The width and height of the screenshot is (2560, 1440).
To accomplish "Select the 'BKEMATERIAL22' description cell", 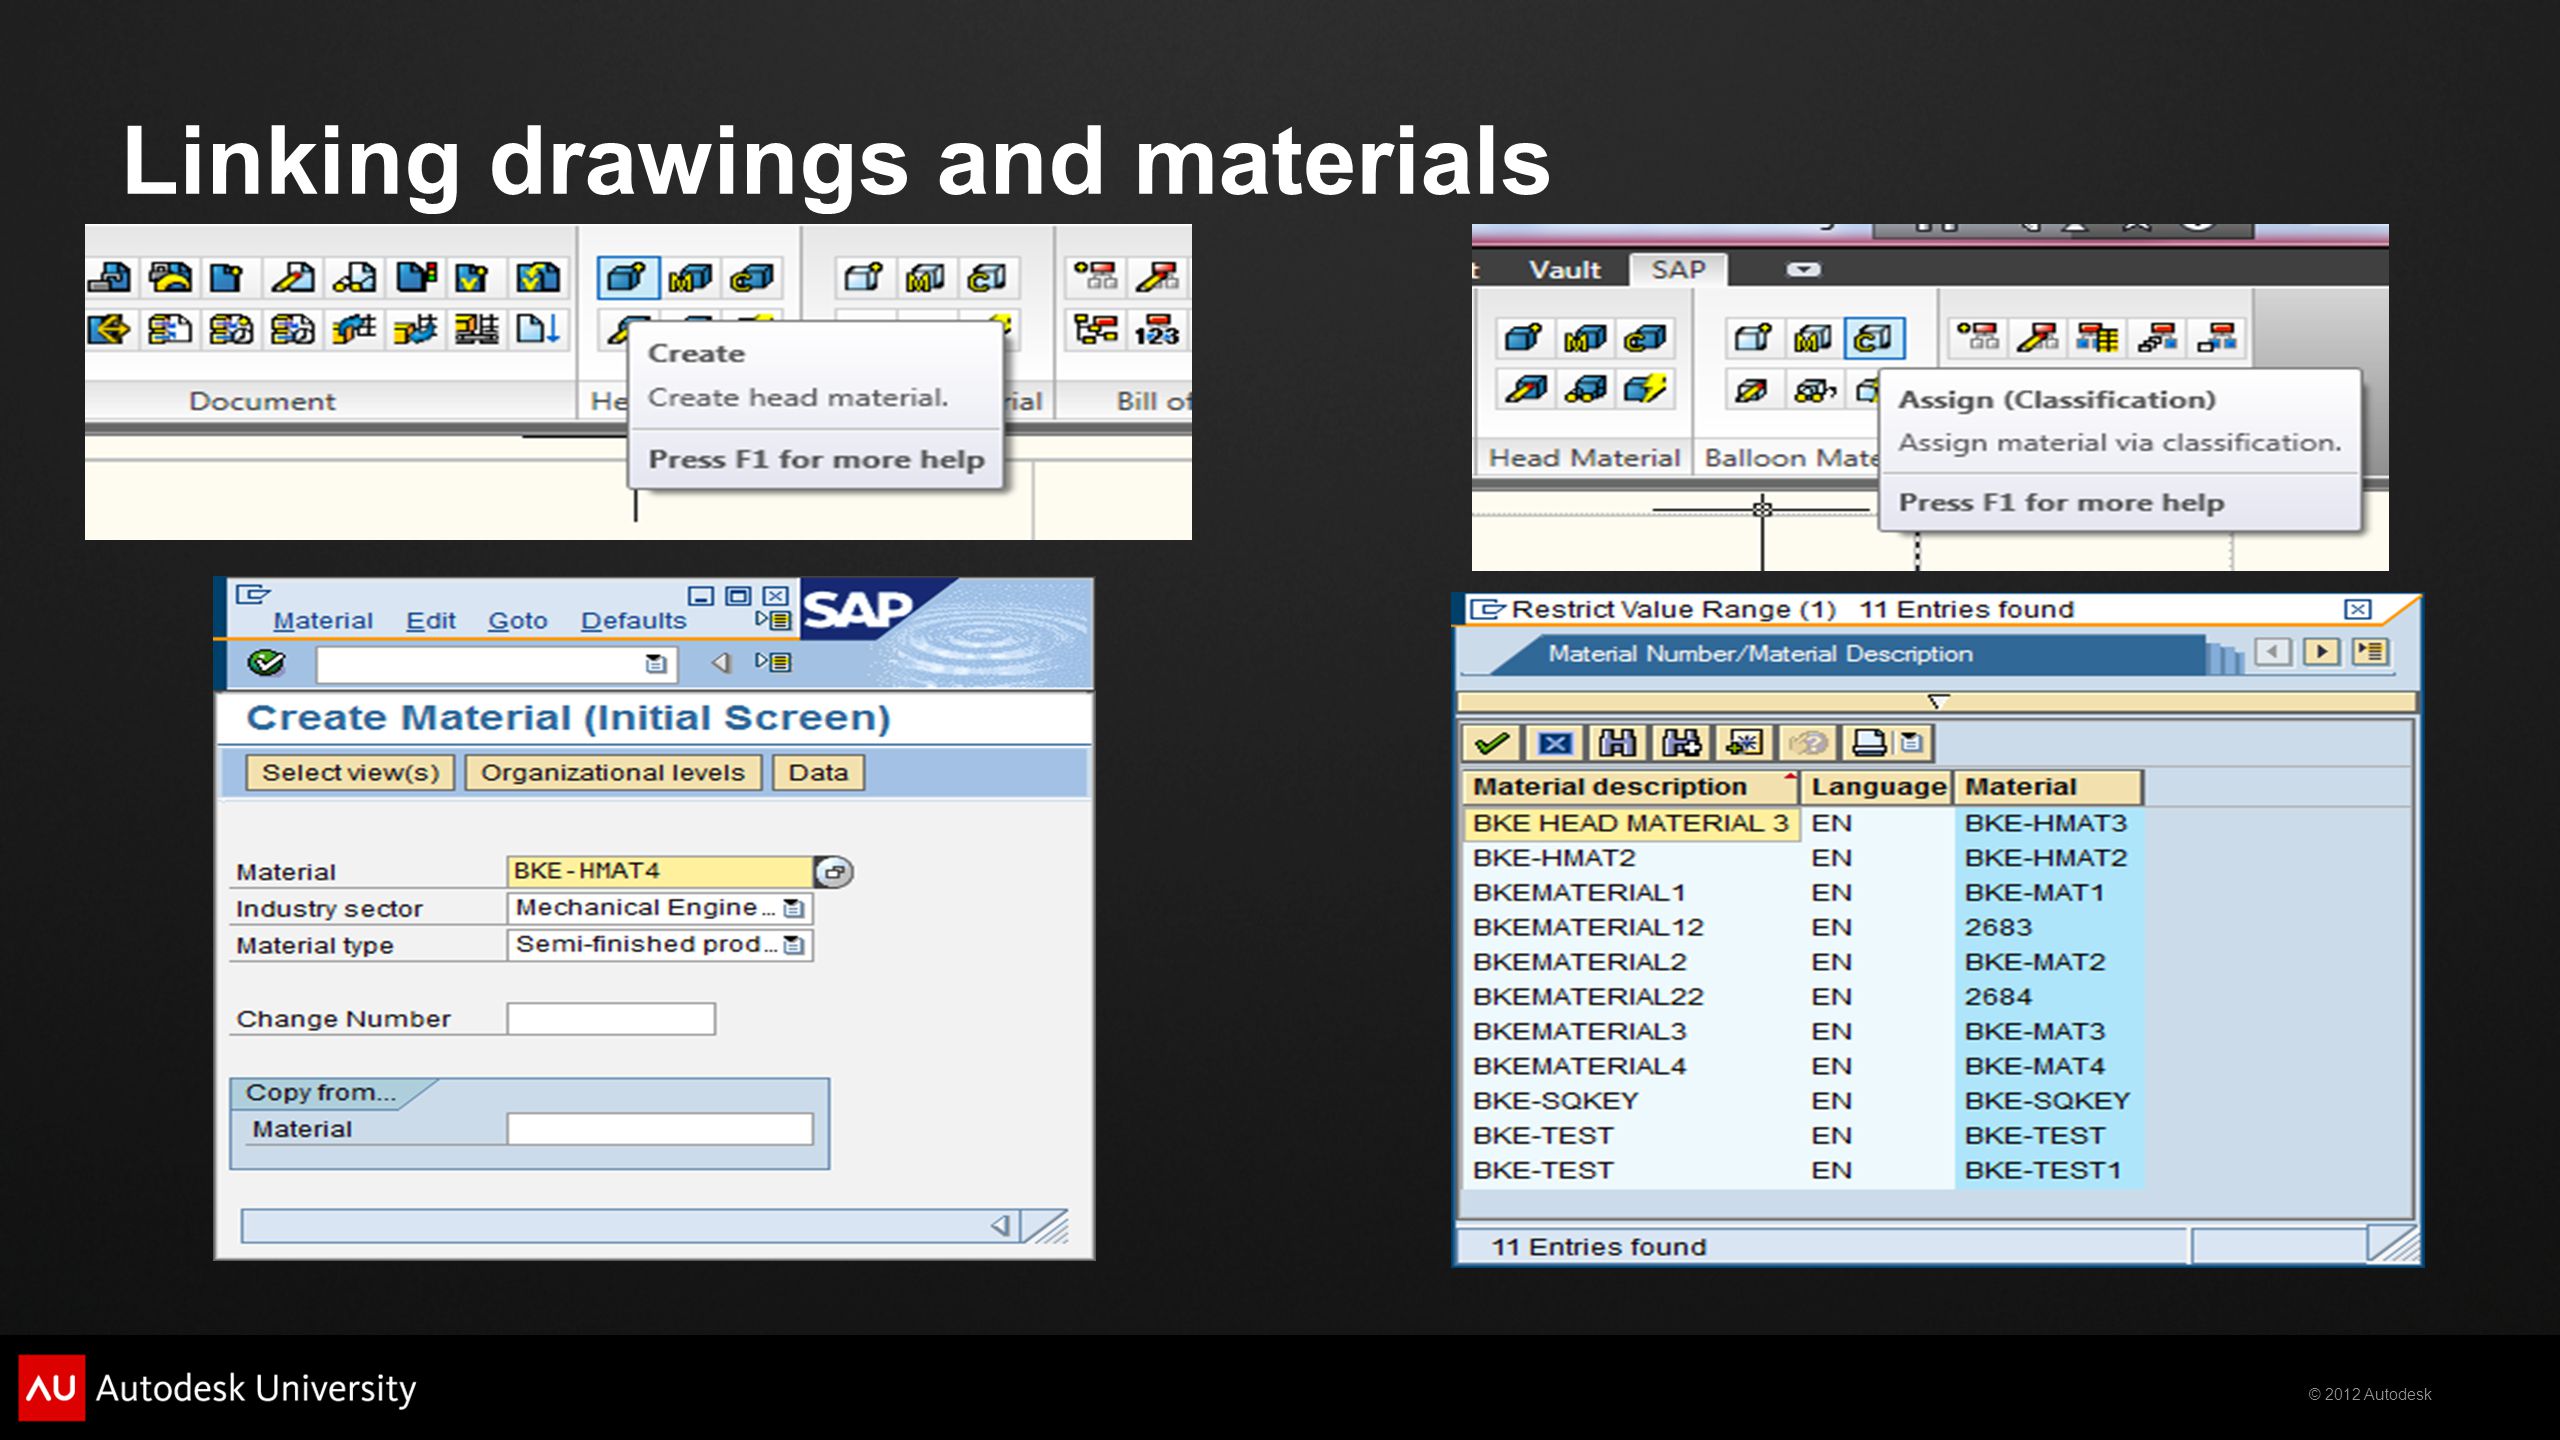I will 1630,996.
